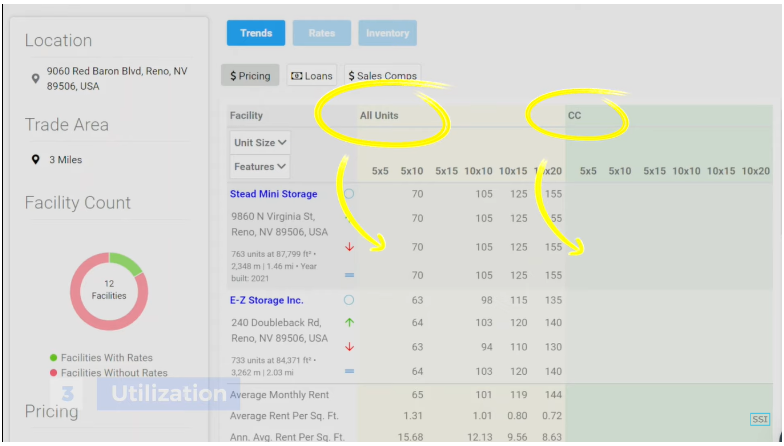Click the CC column header
Viewport: 784px width, 446px height.
574,116
